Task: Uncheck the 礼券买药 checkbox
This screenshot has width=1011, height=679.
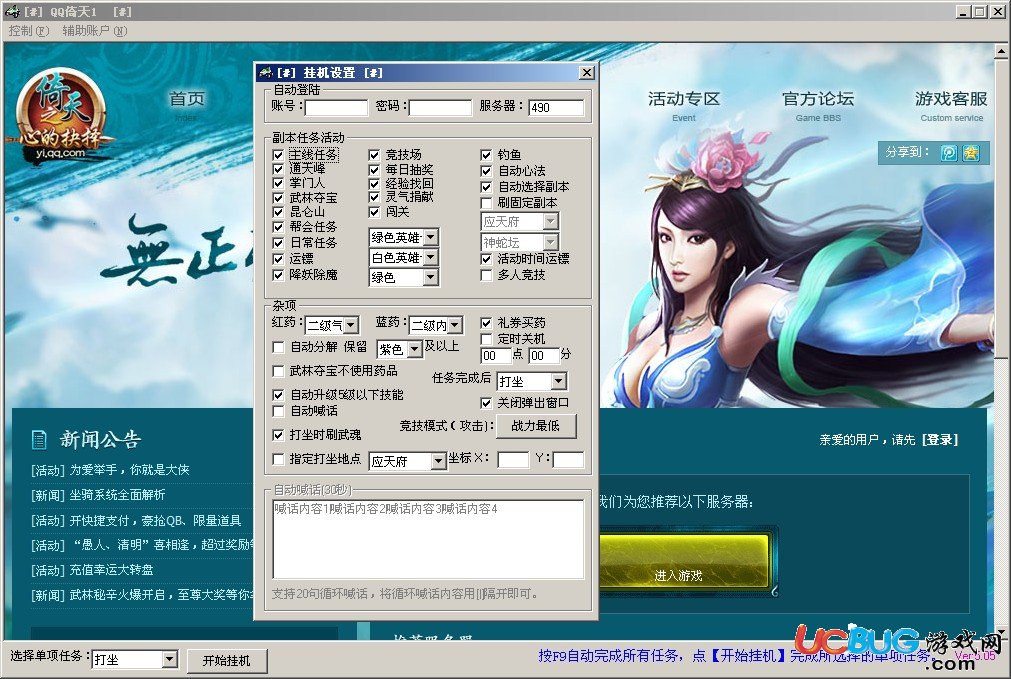Action: pyautogui.click(x=486, y=323)
